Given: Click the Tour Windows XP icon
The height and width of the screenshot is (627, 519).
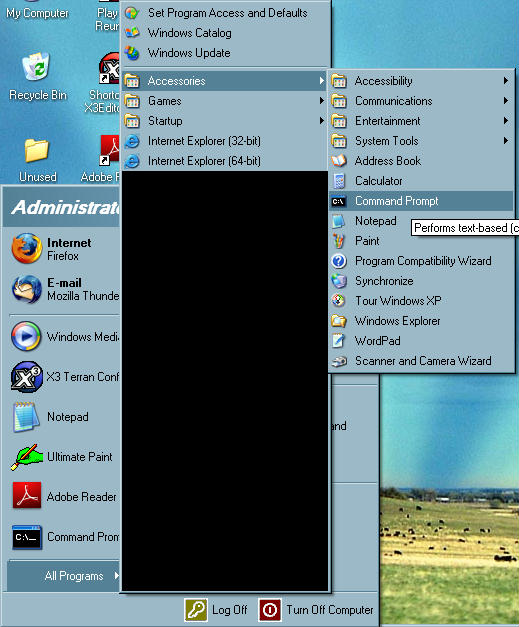Looking at the screenshot, I should pos(339,300).
